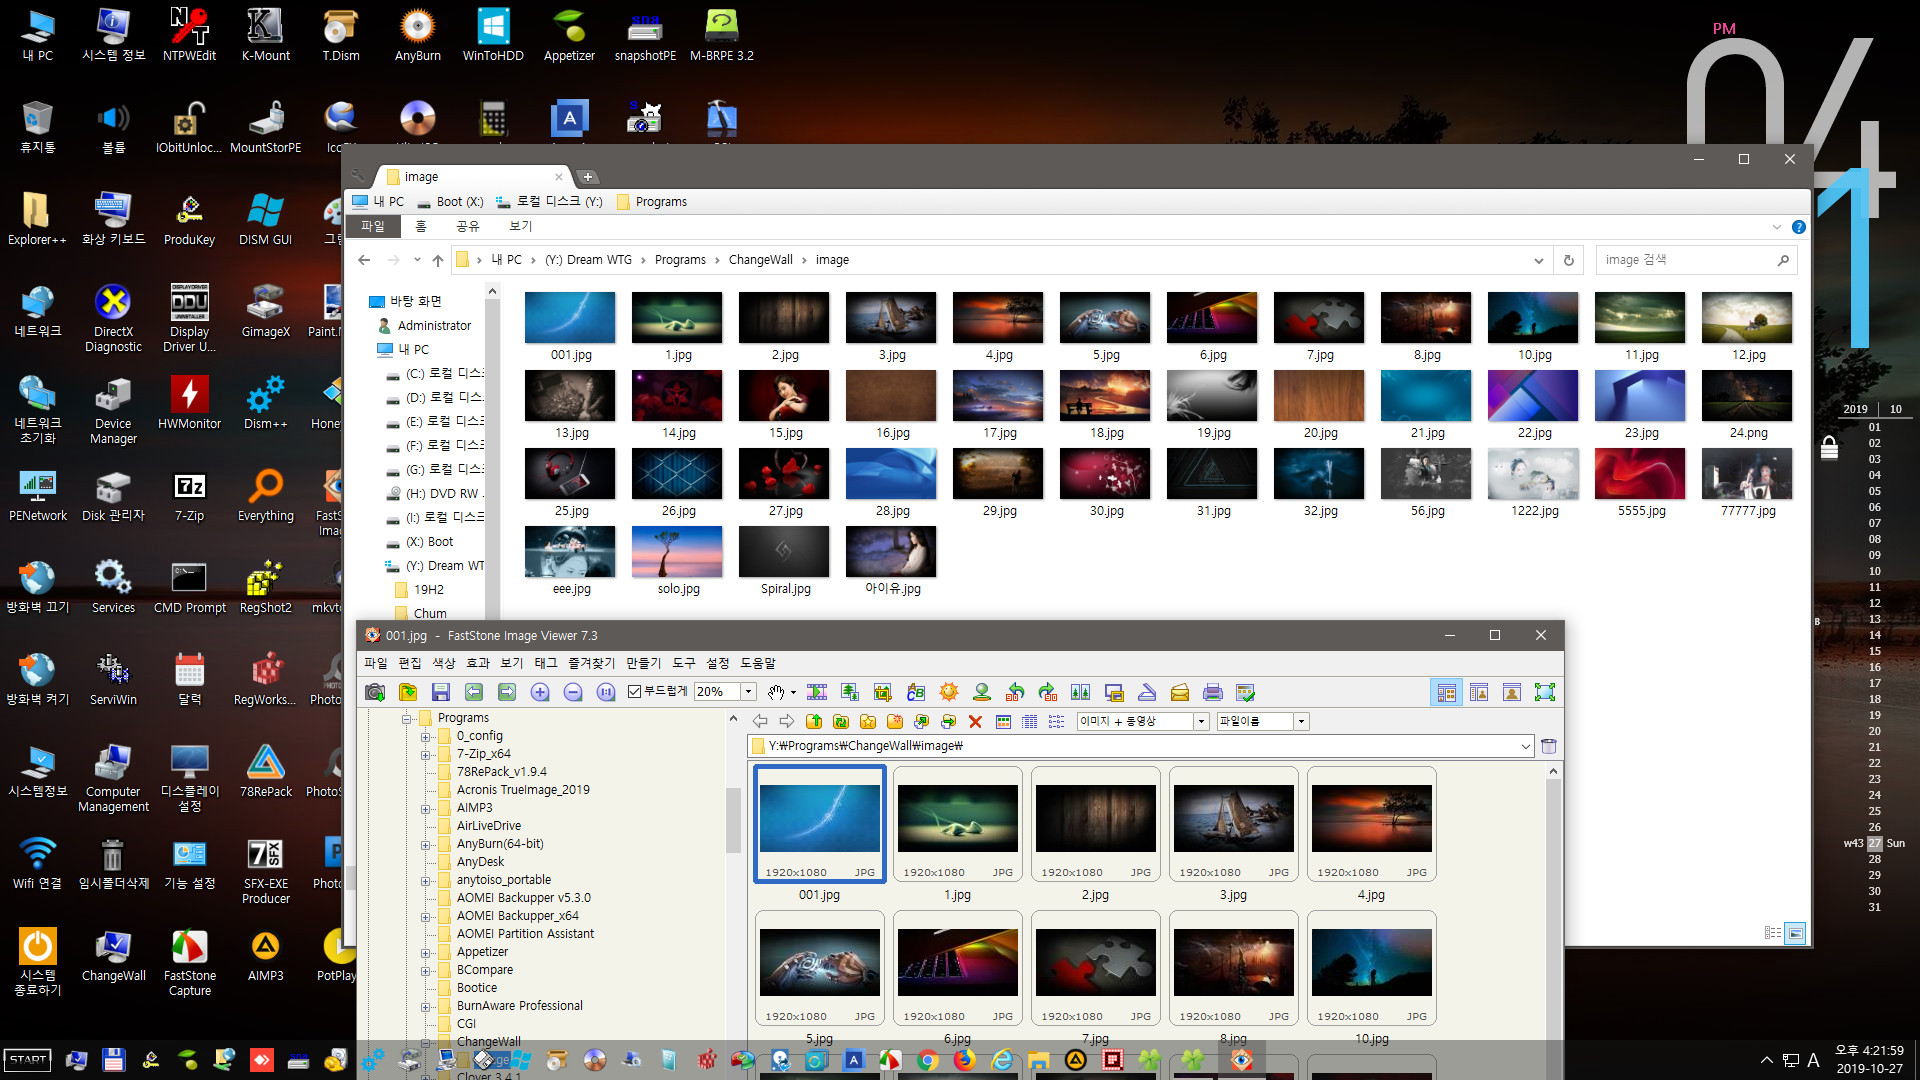
Task: Expand the AIMP3 folder in FastStone tree
Action: coord(426,809)
